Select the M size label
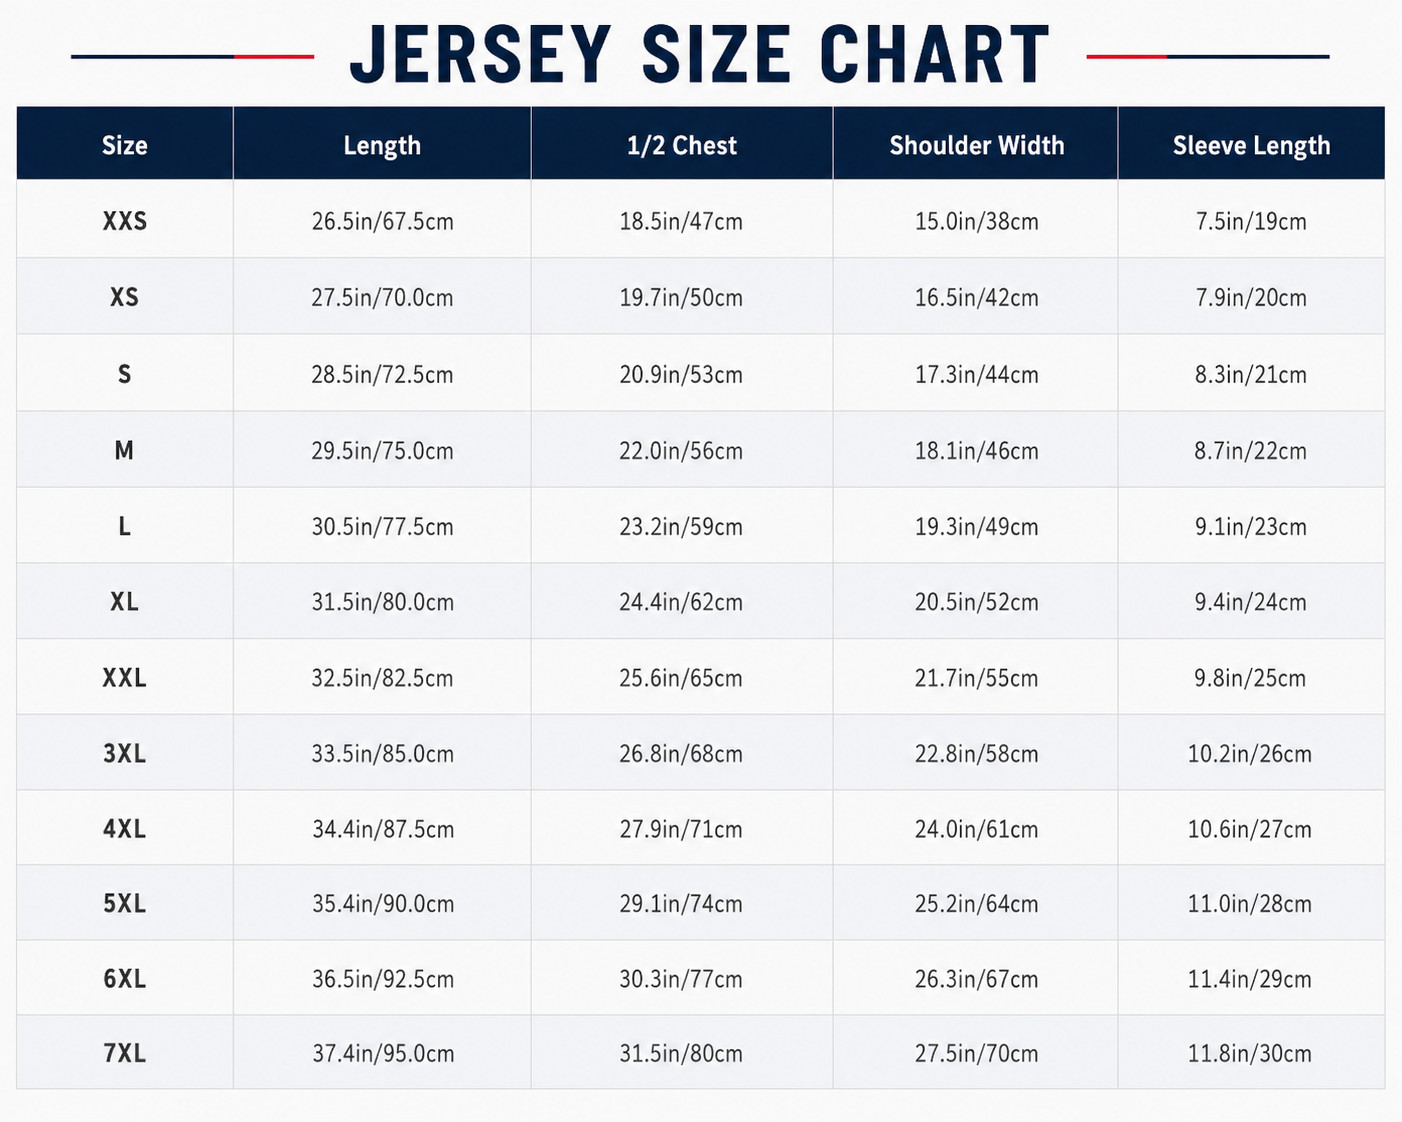The width and height of the screenshot is (1402, 1122). tap(124, 450)
